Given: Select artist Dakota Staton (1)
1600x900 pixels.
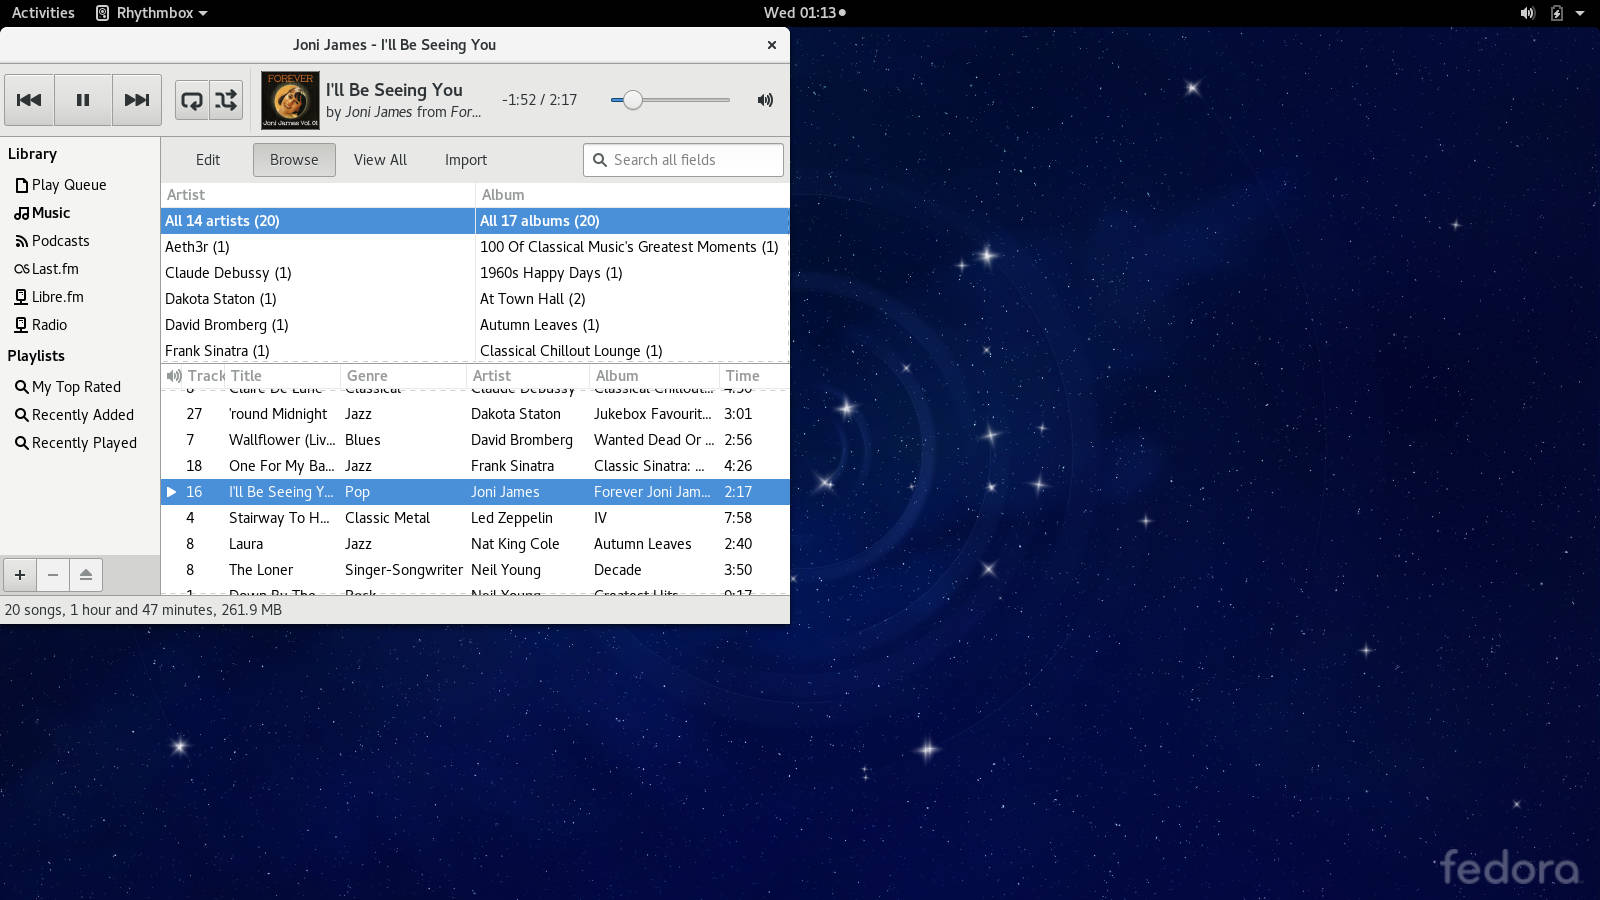Looking at the screenshot, I should coord(318,299).
